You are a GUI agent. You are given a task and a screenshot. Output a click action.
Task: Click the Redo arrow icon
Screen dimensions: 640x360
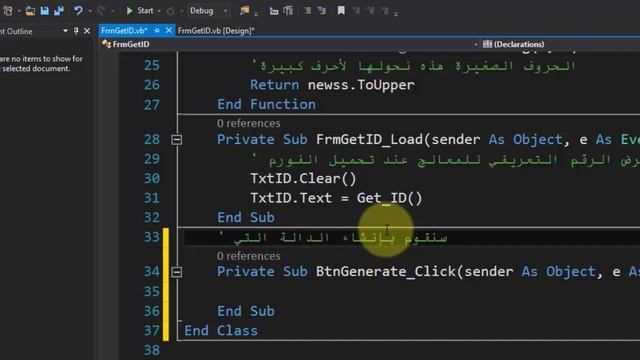click(x=102, y=11)
